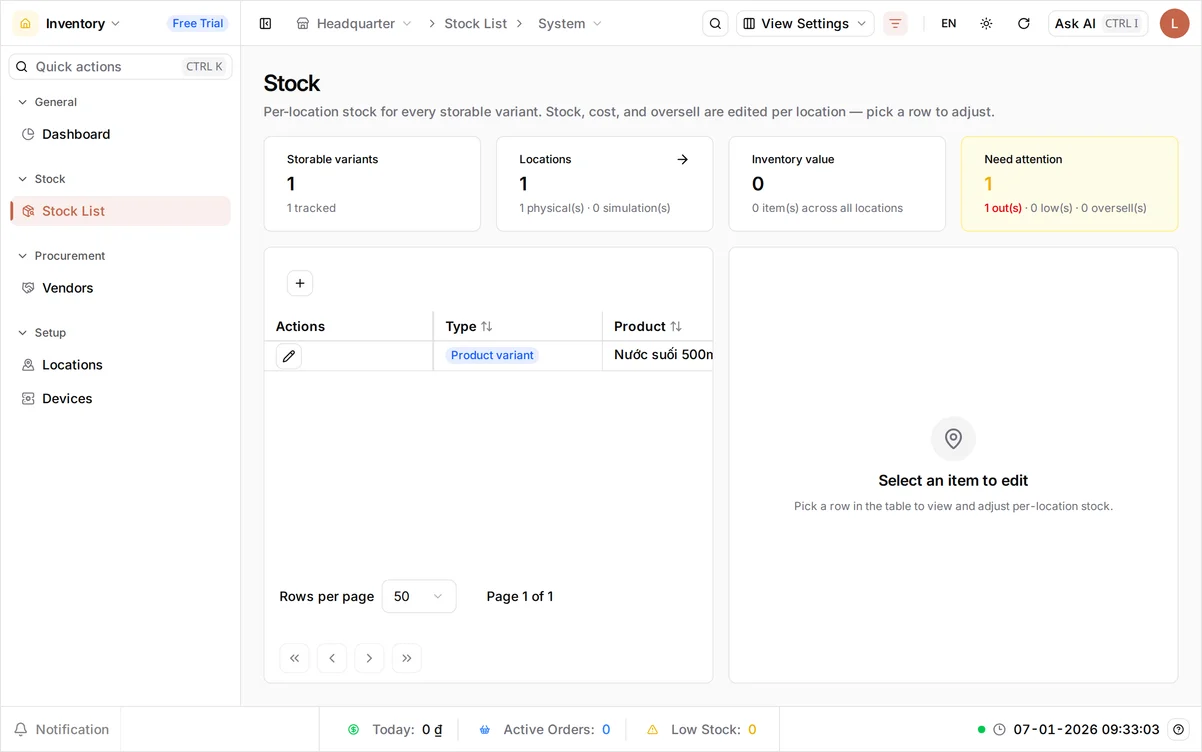Click the Storable variants card
The width and height of the screenshot is (1202, 752).
click(x=372, y=184)
